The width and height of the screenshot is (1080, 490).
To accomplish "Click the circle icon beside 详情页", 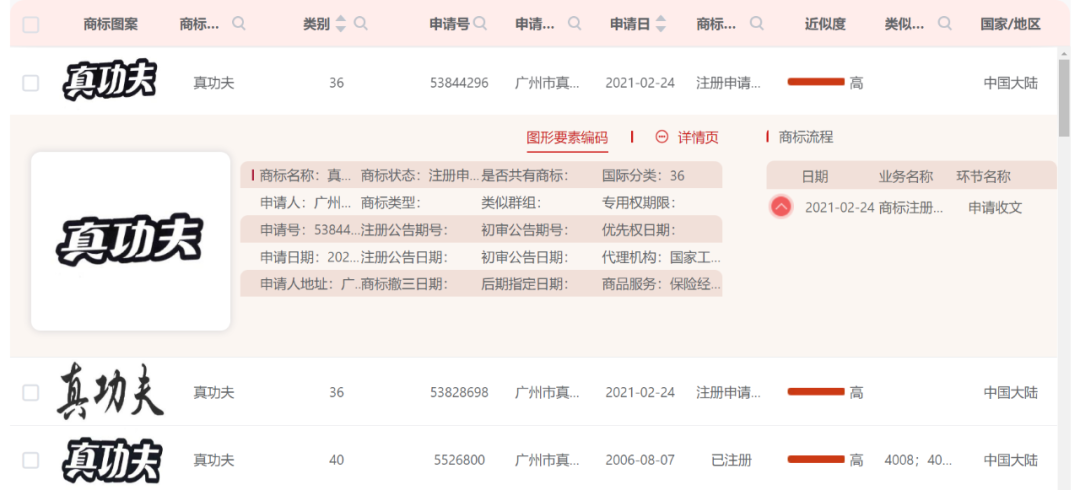I will point(662,136).
